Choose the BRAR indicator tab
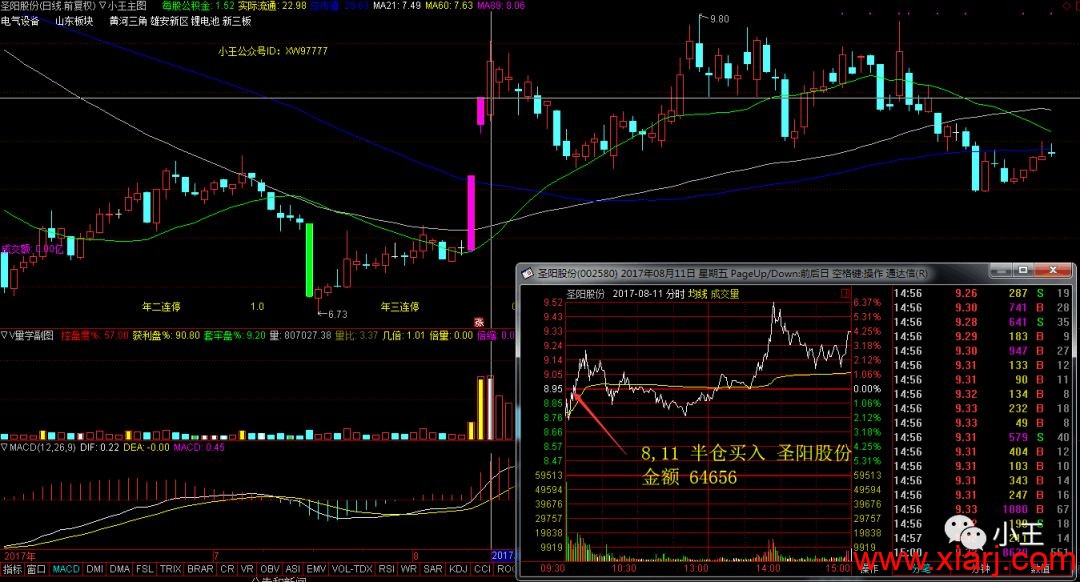This screenshot has height=582, width=1080. [200, 570]
